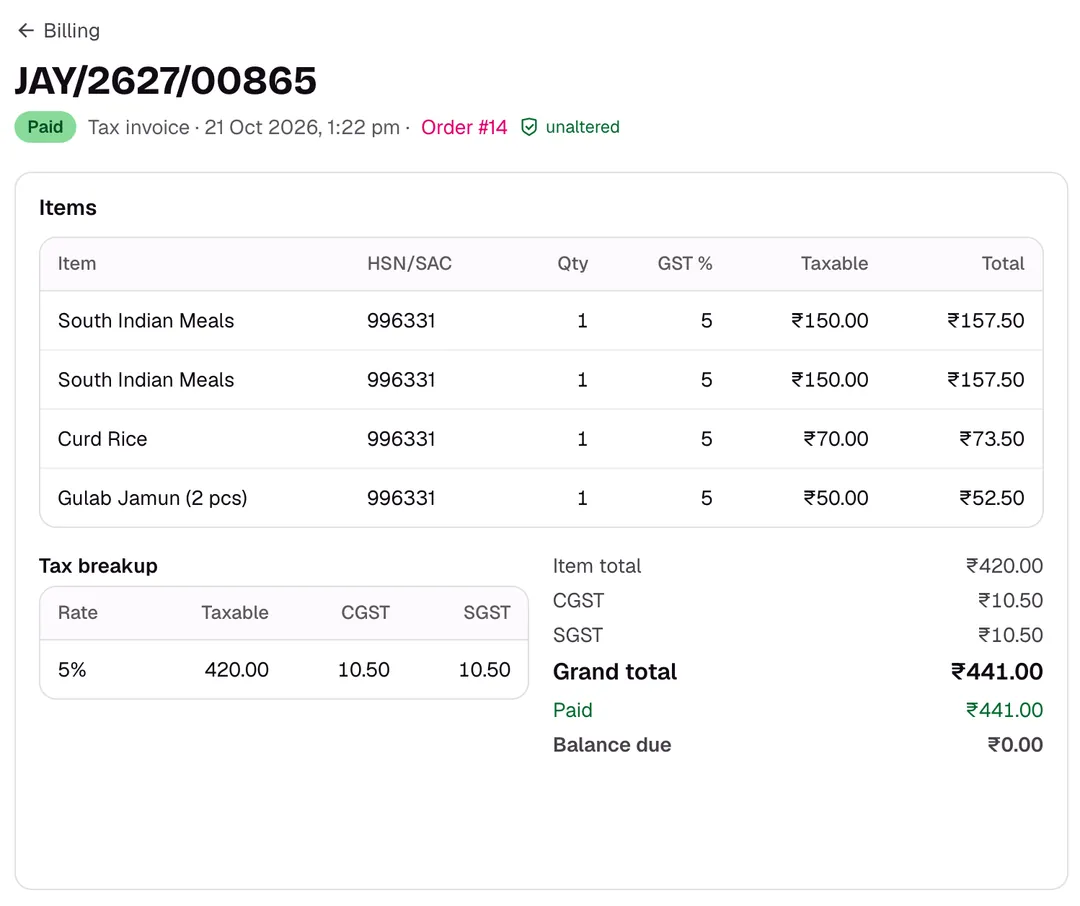The image size is (1080, 906).
Task: Click the HSN/SAC column header
Action: click(x=409, y=263)
